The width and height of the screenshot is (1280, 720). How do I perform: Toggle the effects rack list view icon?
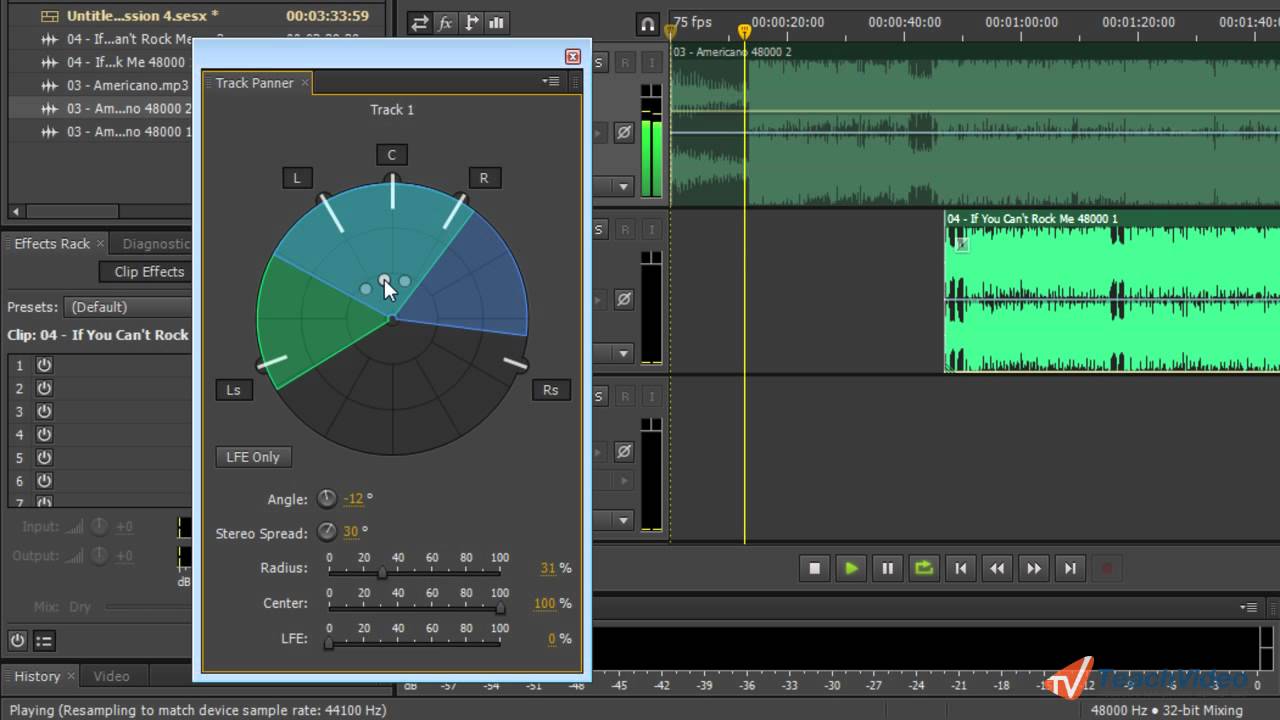44,641
